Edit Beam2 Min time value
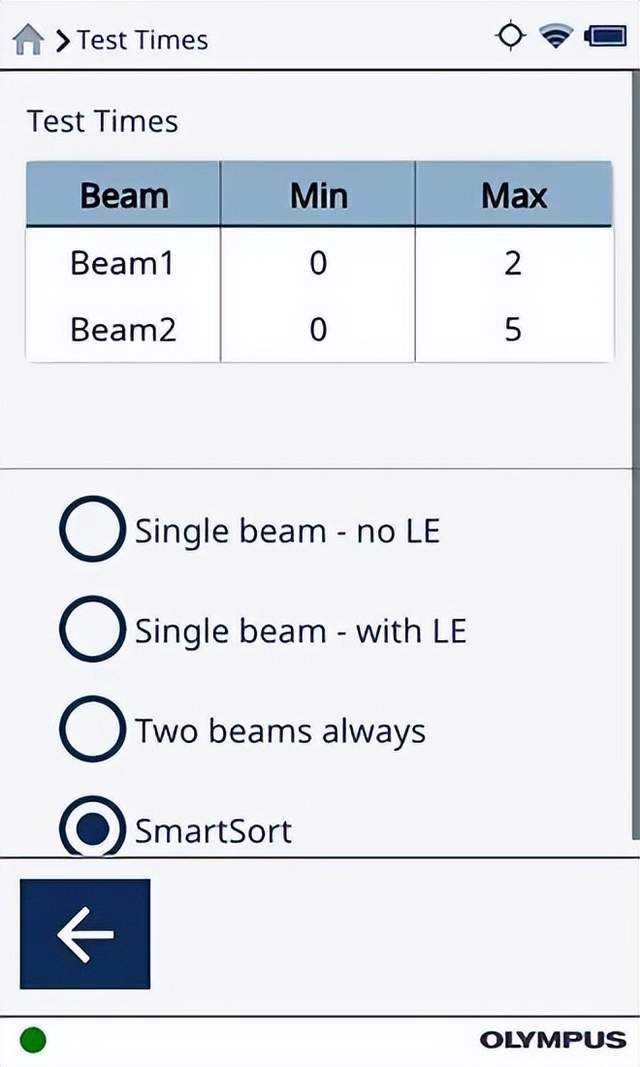Viewport: 640px width, 1067px height. (318, 329)
